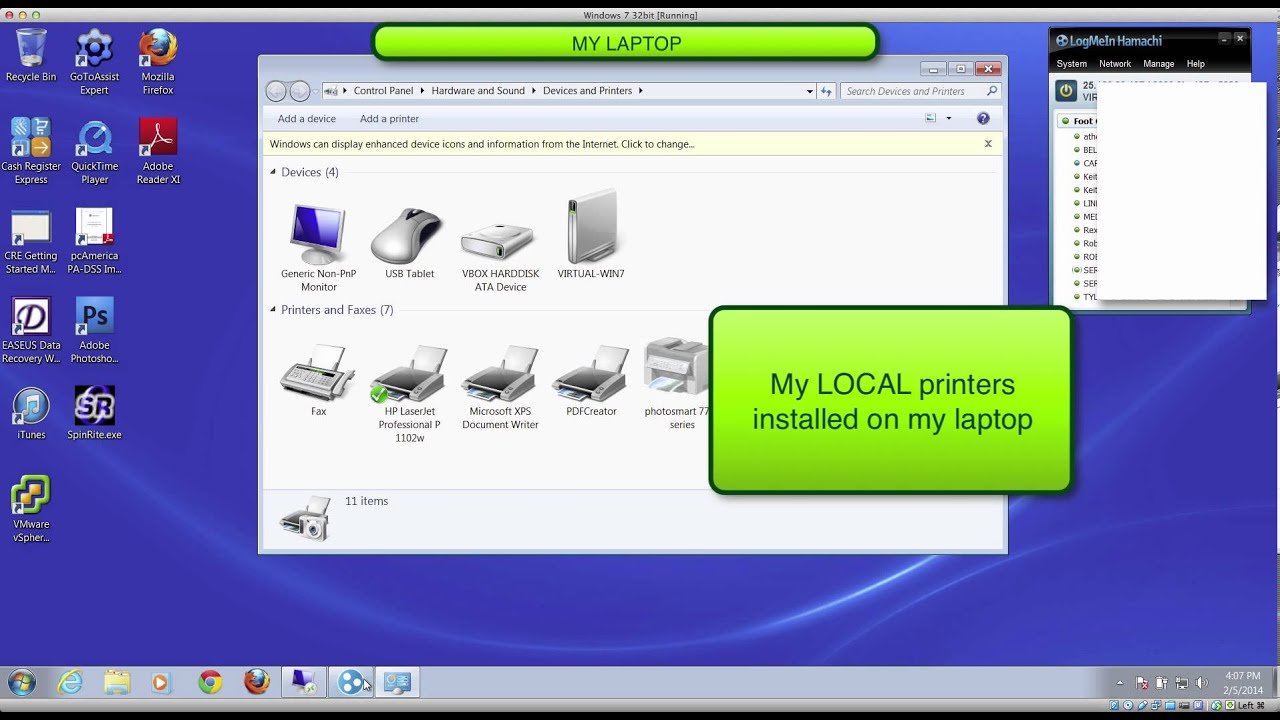Viewport: 1280px width, 720px height.
Task: Open CRE Getting Started desktop file
Action: pos(31,241)
